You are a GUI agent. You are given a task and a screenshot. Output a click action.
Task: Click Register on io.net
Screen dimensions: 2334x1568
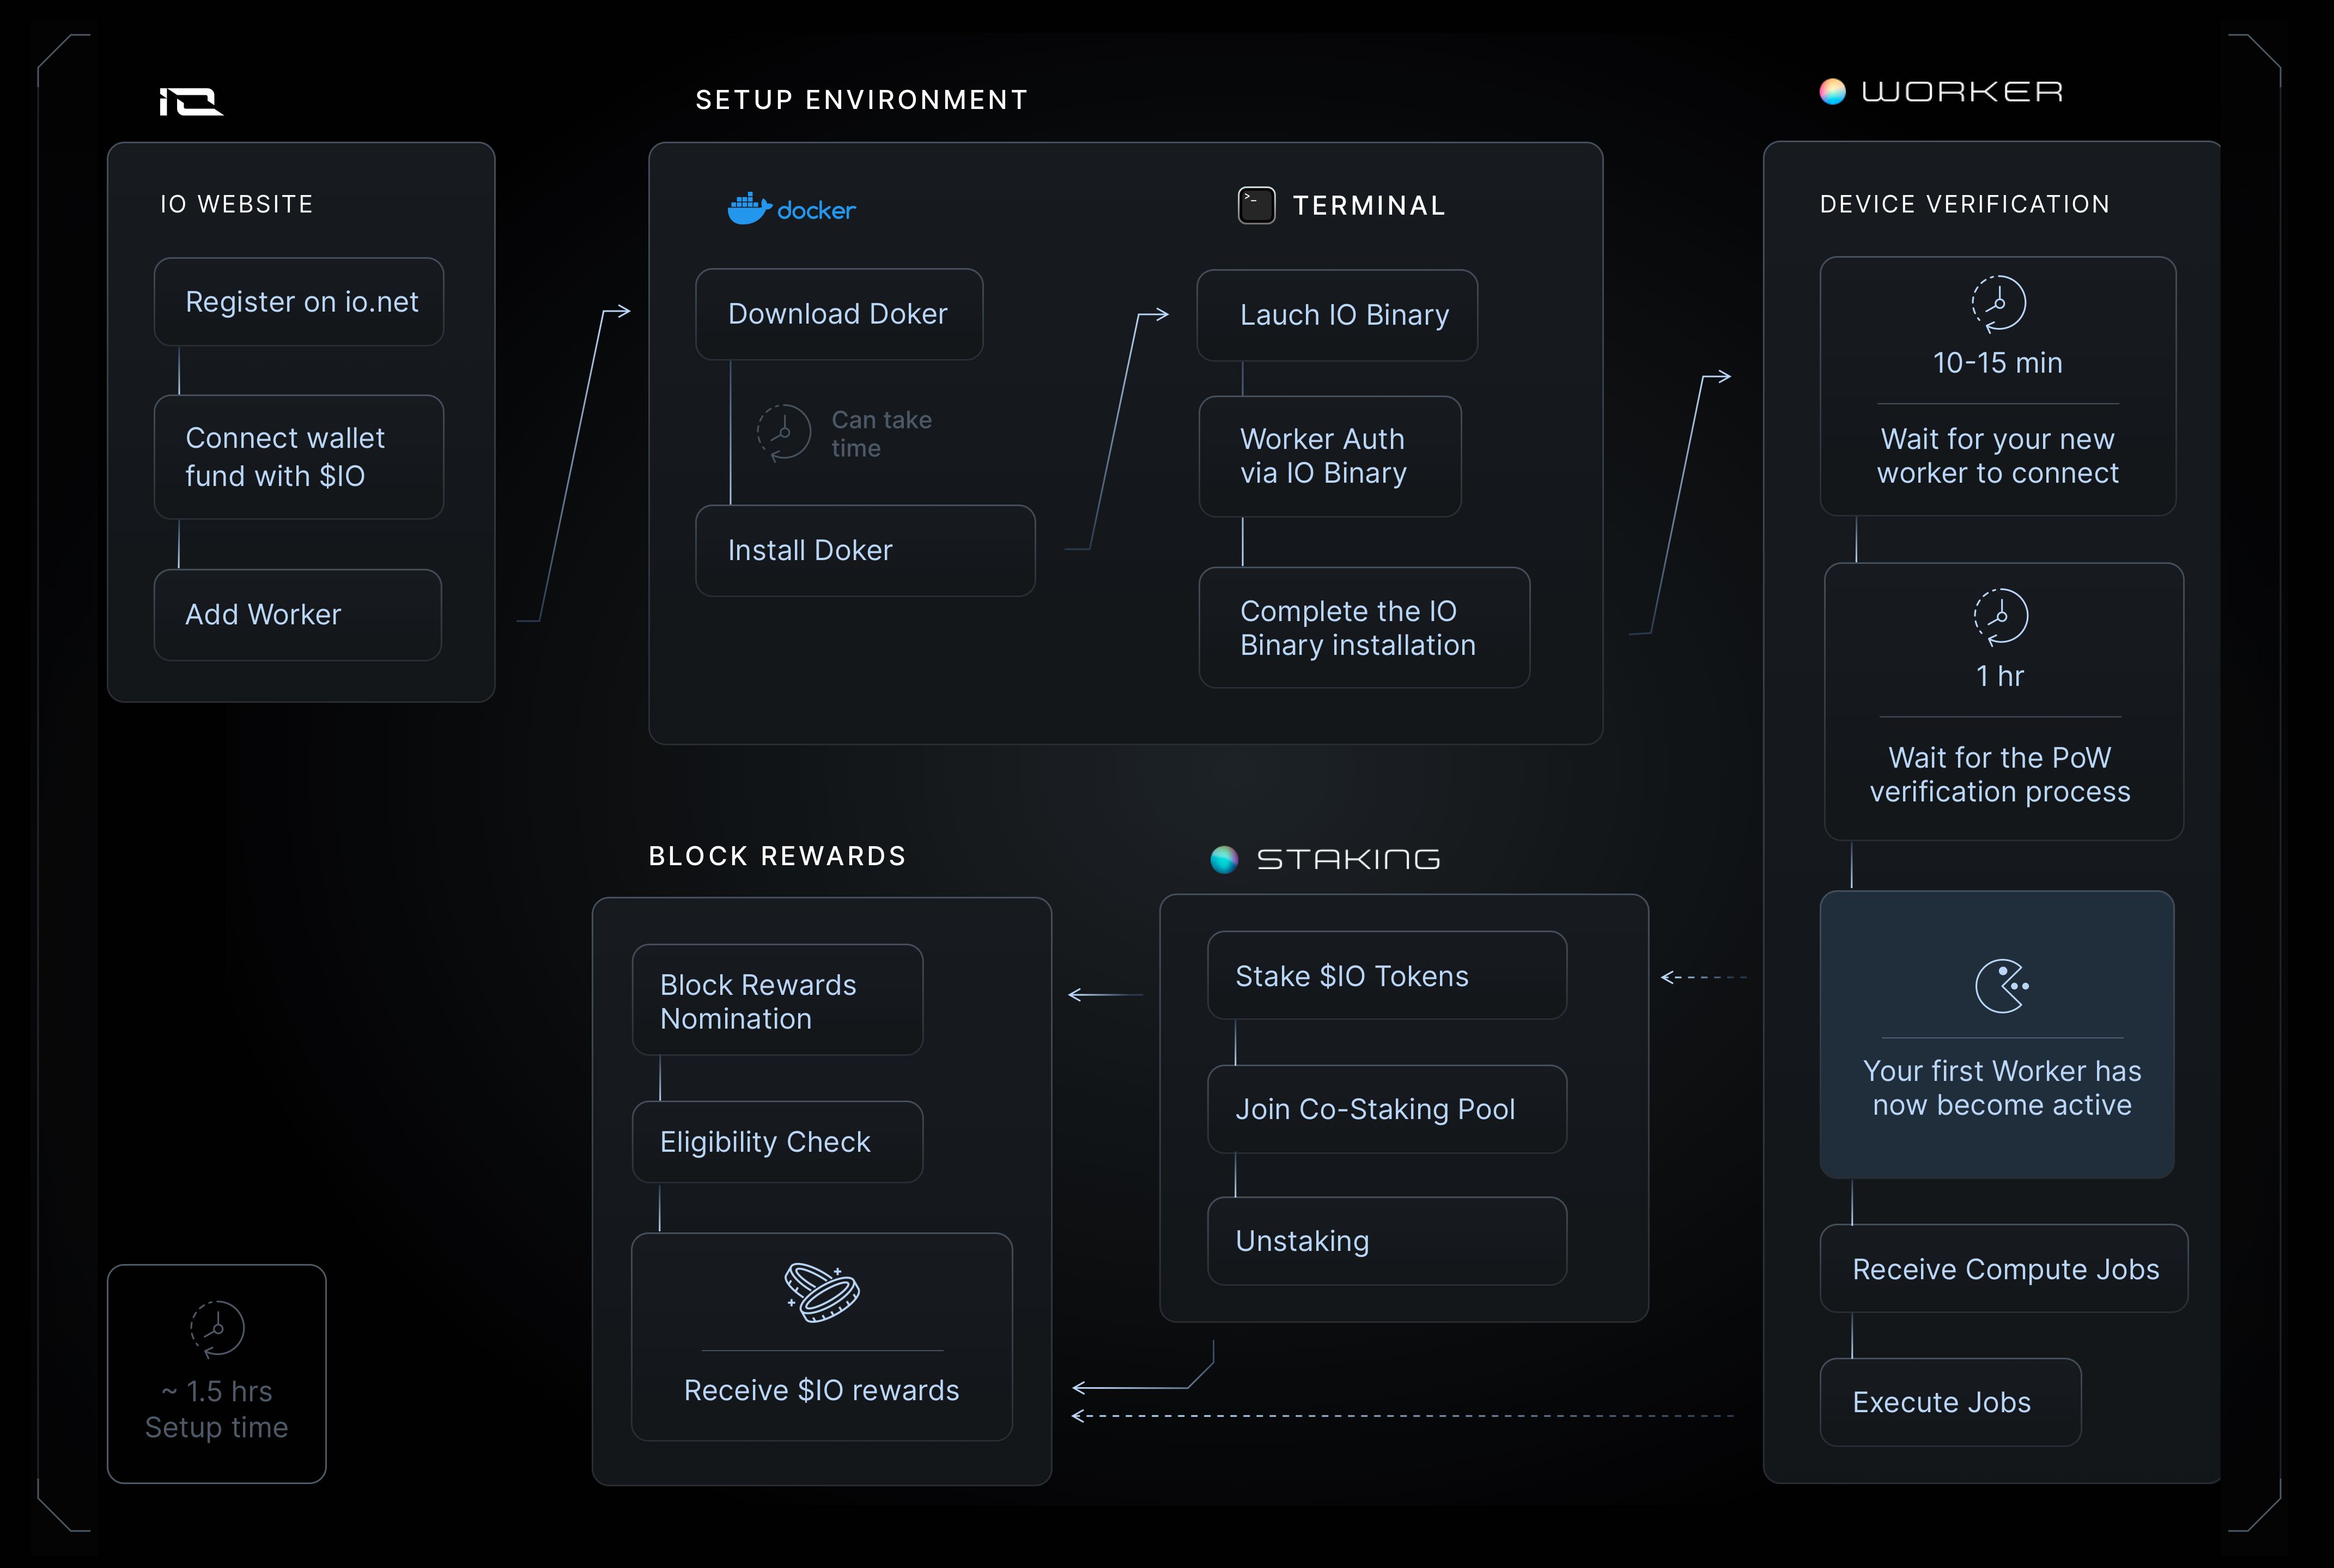point(298,301)
